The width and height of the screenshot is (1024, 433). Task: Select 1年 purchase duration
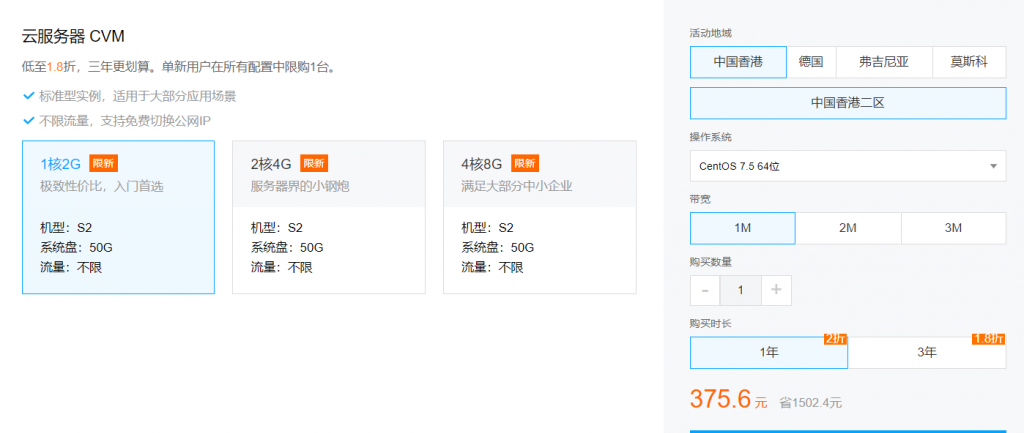coord(769,353)
